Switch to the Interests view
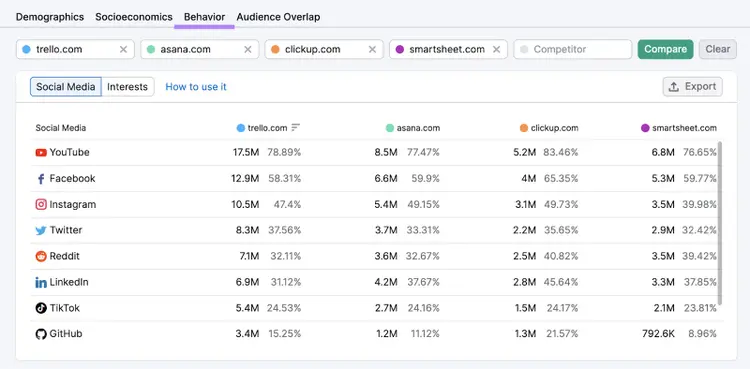 click(127, 87)
